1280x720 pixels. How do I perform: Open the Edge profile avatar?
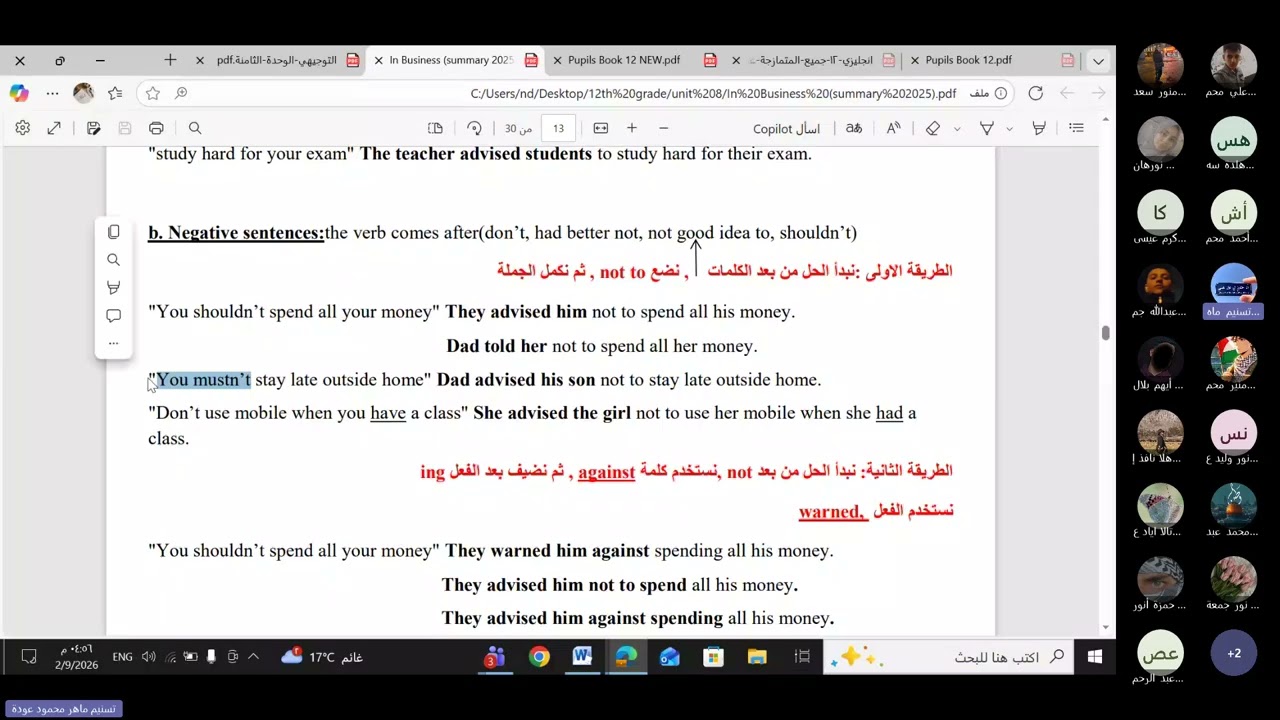click(x=84, y=93)
